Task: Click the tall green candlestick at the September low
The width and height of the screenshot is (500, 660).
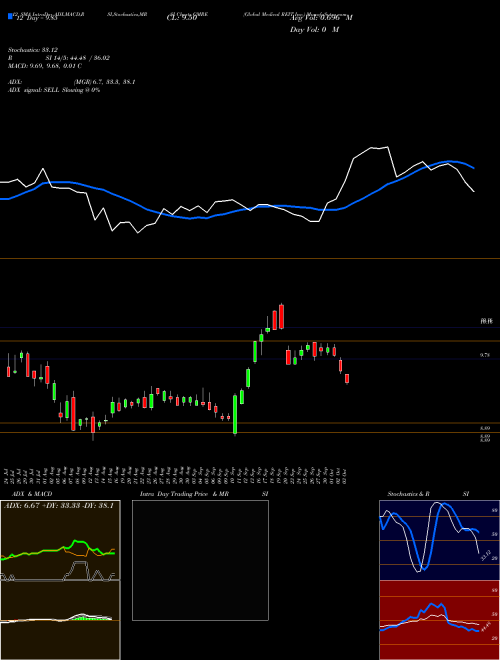Action: pyautogui.click(x=235, y=414)
